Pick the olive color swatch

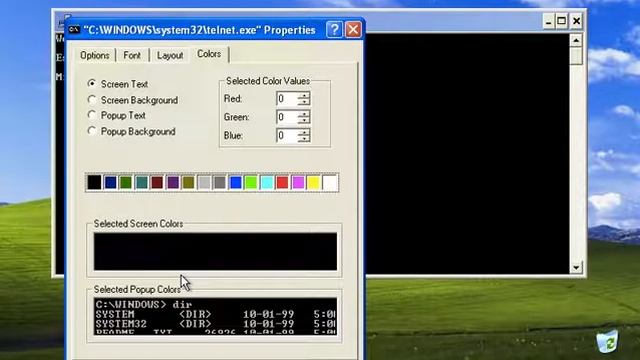pos(189,182)
